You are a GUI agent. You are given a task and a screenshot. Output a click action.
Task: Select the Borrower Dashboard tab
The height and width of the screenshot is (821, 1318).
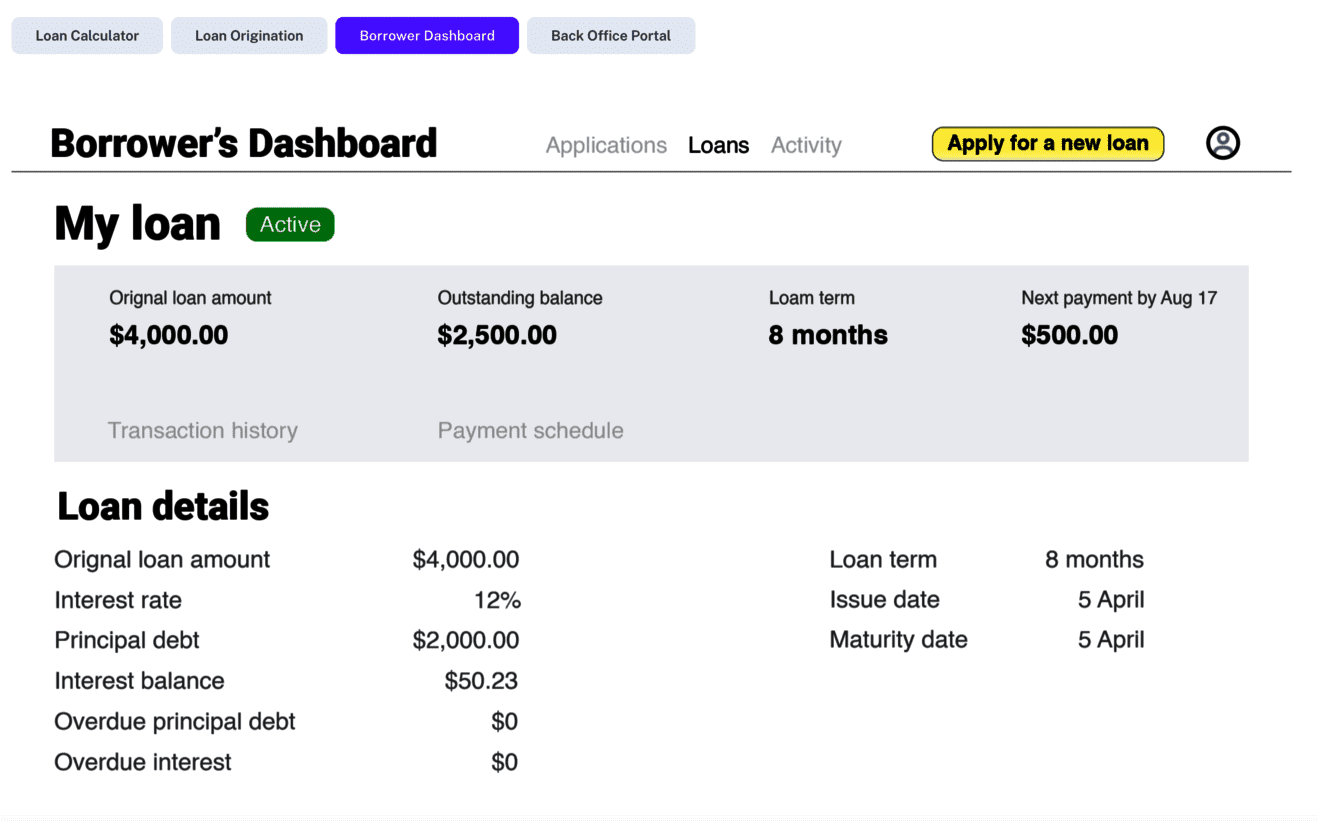tap(427, 36)
